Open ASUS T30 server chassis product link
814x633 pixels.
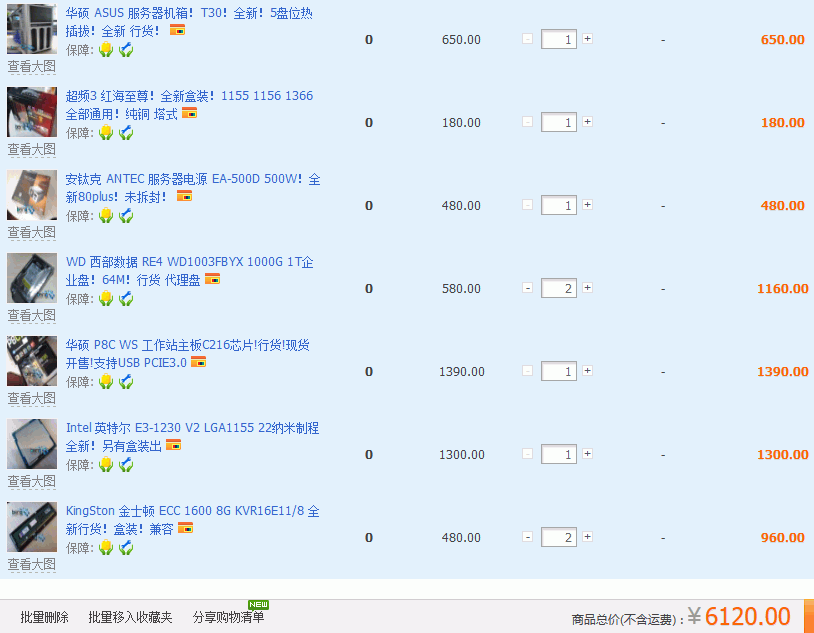pyautogui.click(x=189, y=22)
